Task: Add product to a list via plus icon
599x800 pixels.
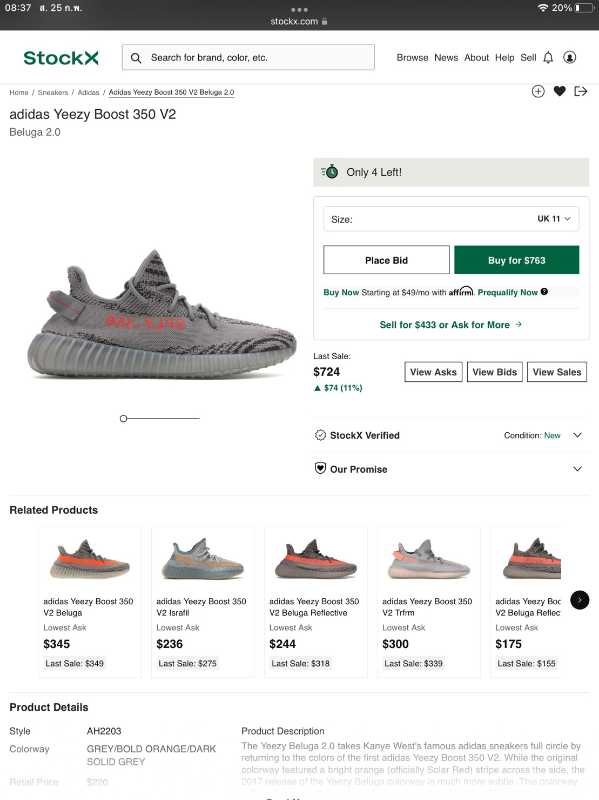Action: tap(536, 91)
